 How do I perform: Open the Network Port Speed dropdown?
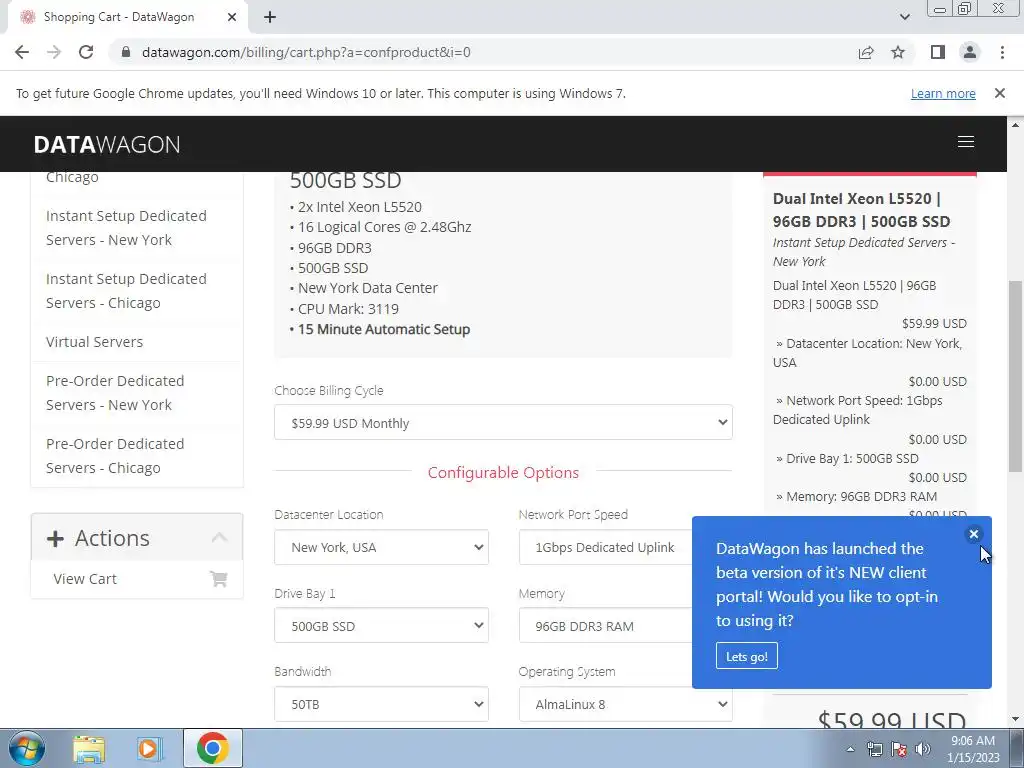pos(605,547)
